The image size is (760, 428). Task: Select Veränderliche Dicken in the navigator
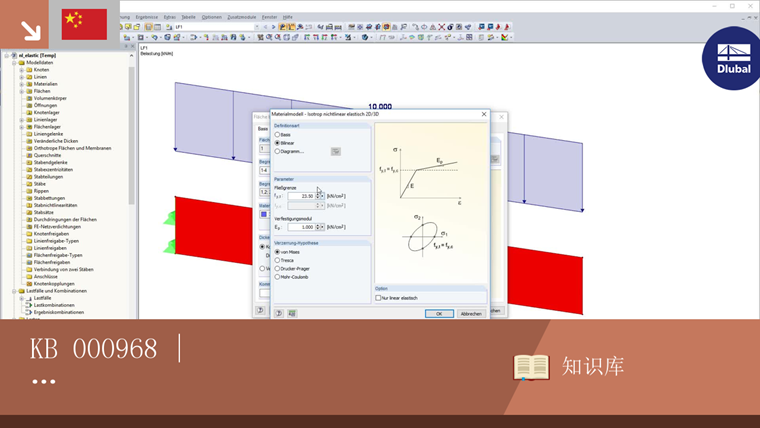tap(56, 141)
